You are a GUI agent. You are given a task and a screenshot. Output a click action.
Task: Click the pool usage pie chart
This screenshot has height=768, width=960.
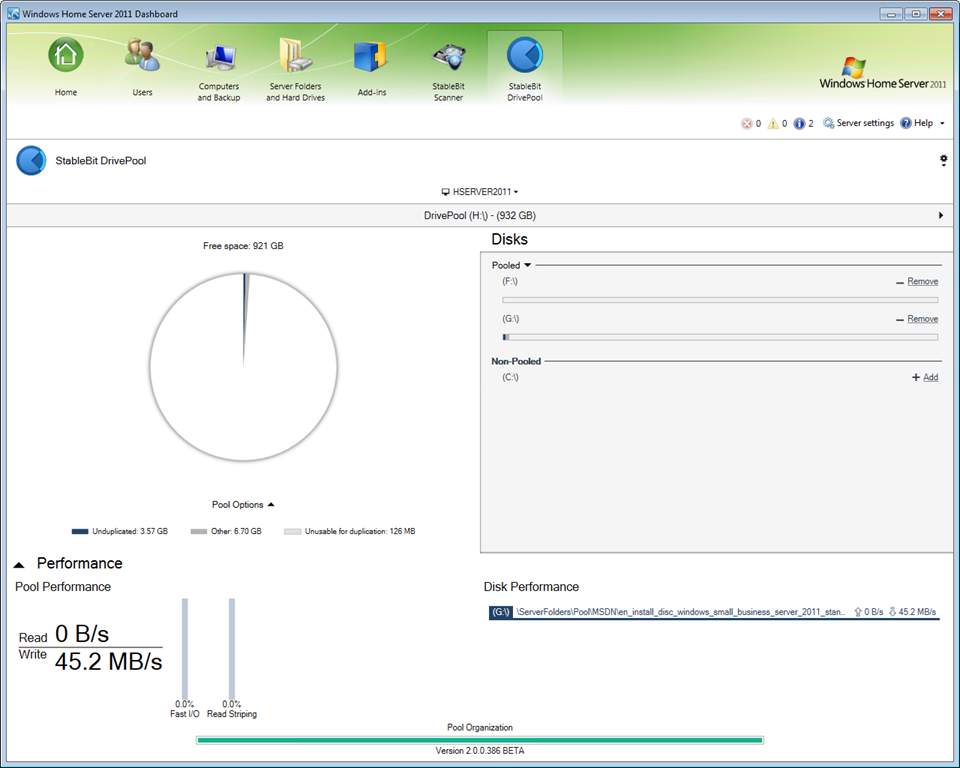[244, 367]
